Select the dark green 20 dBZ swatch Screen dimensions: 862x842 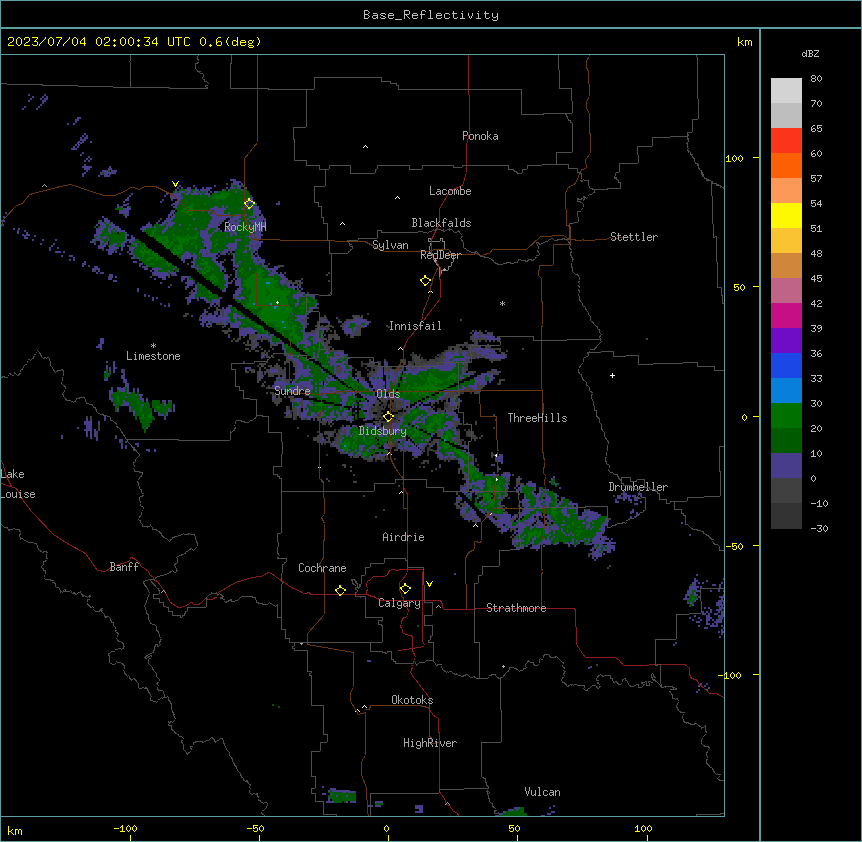pos(786,441)
